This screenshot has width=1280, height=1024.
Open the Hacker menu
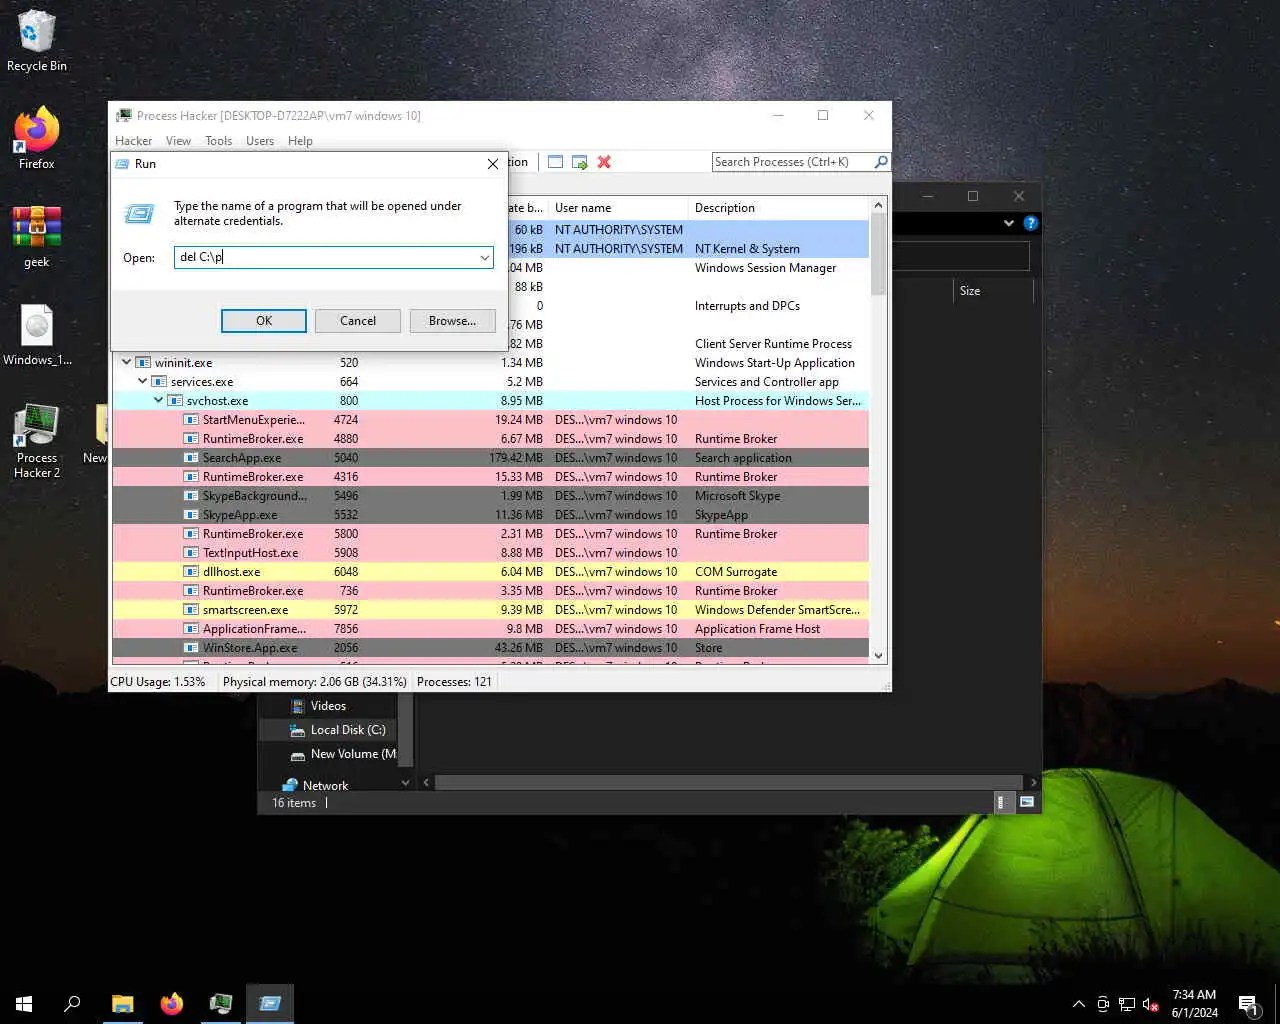click(x=133, y=141)
